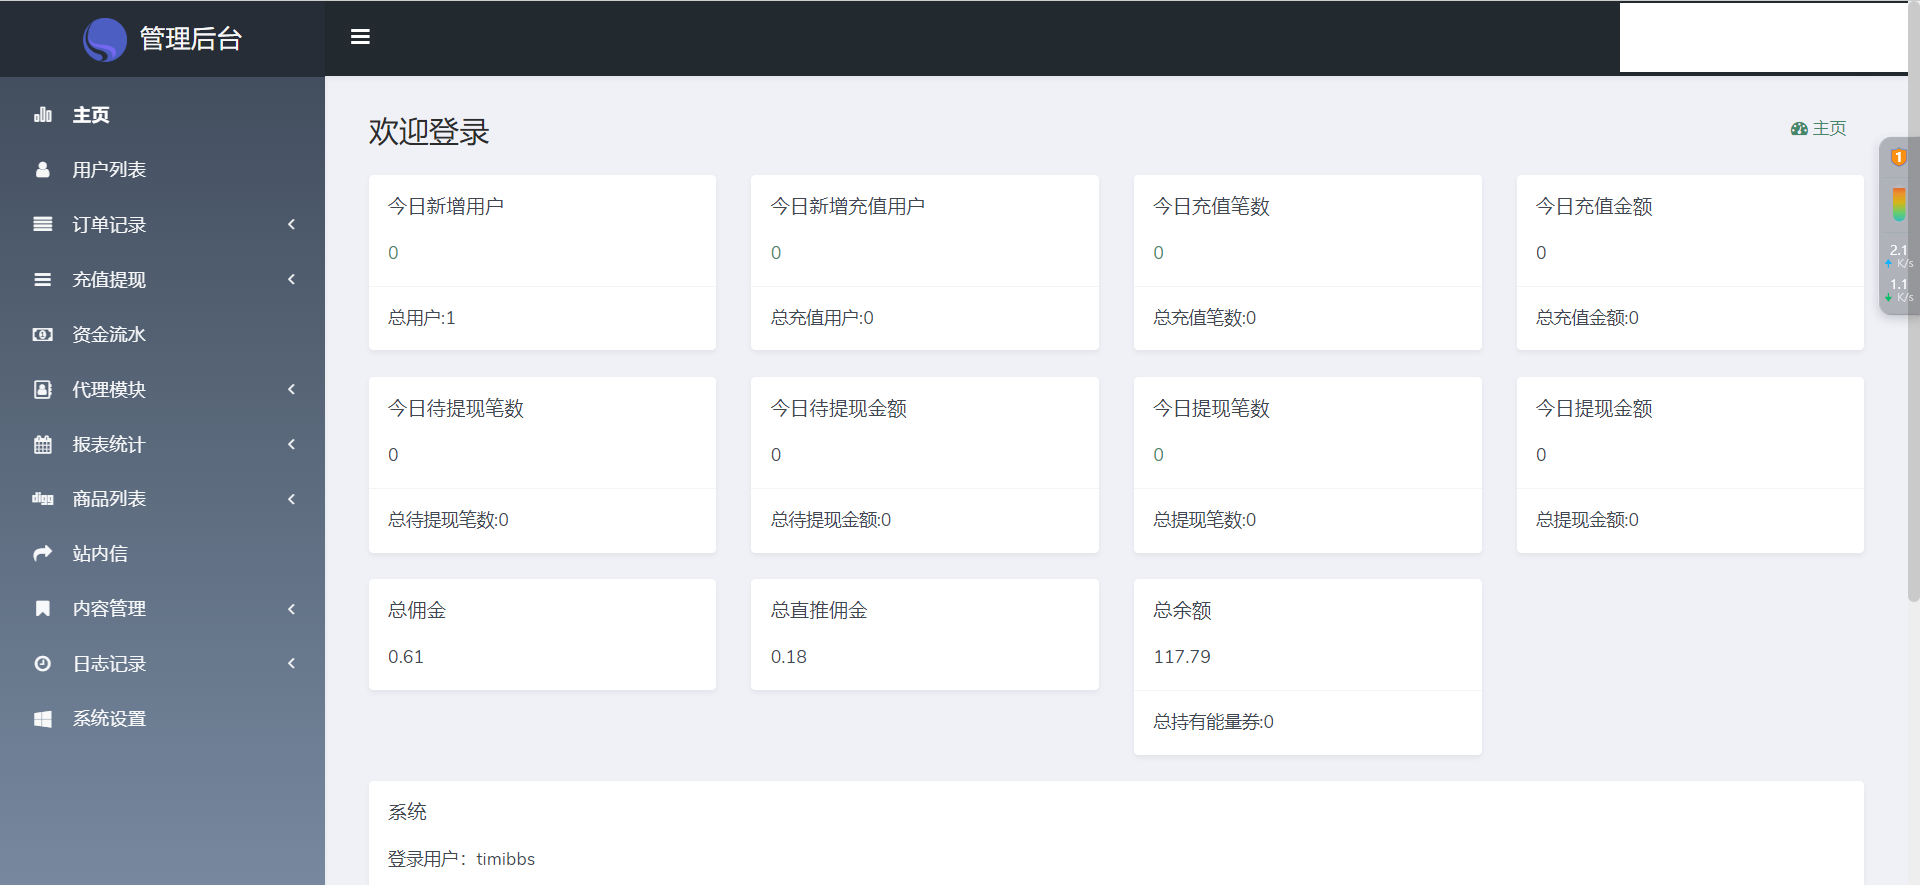Expand the 代理模块 submenu chevron

click(x=291, y=390)
